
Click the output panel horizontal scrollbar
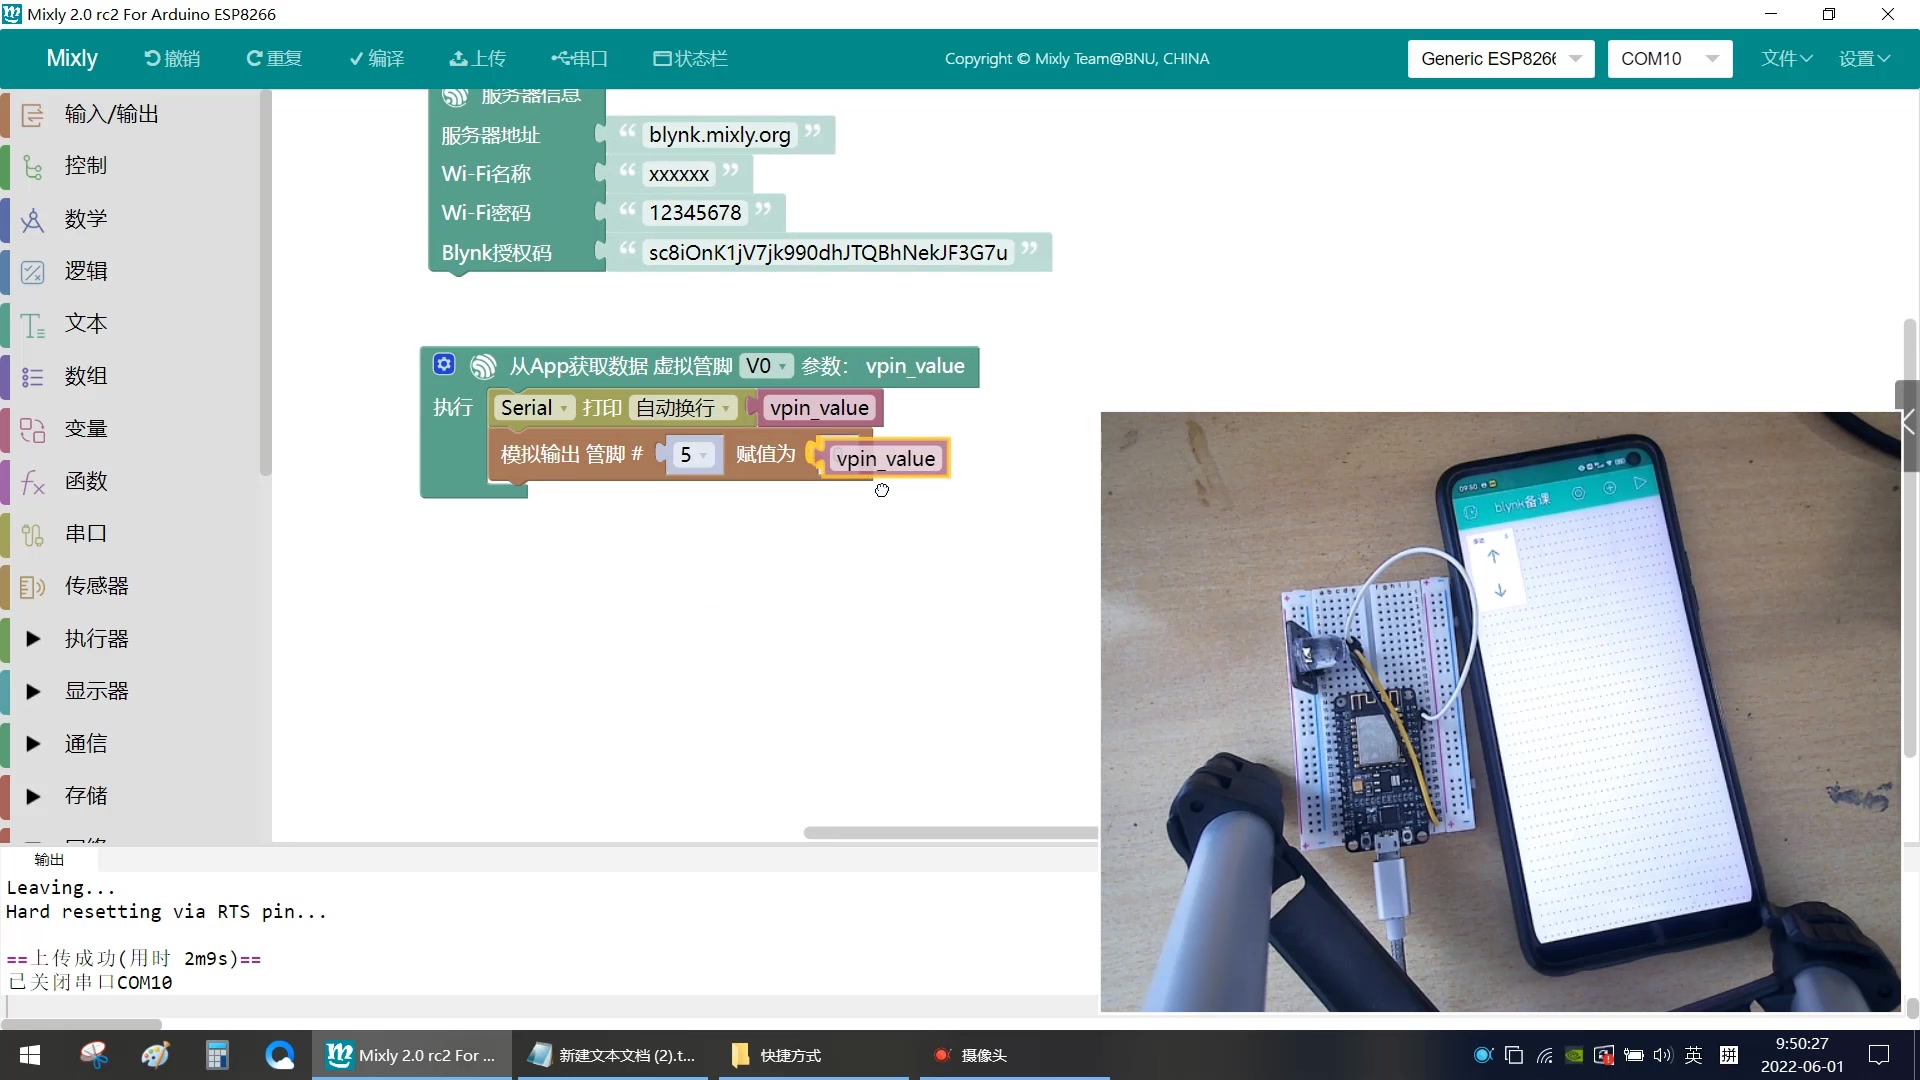[x=81, y=1024]
